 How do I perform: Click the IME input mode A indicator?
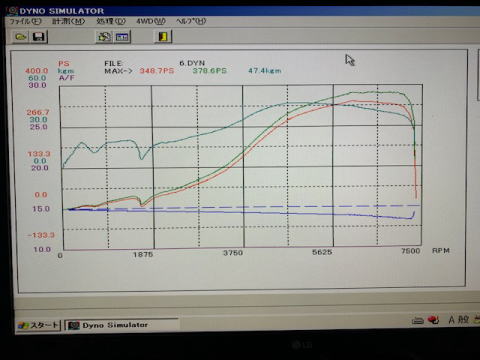point(452,320)
